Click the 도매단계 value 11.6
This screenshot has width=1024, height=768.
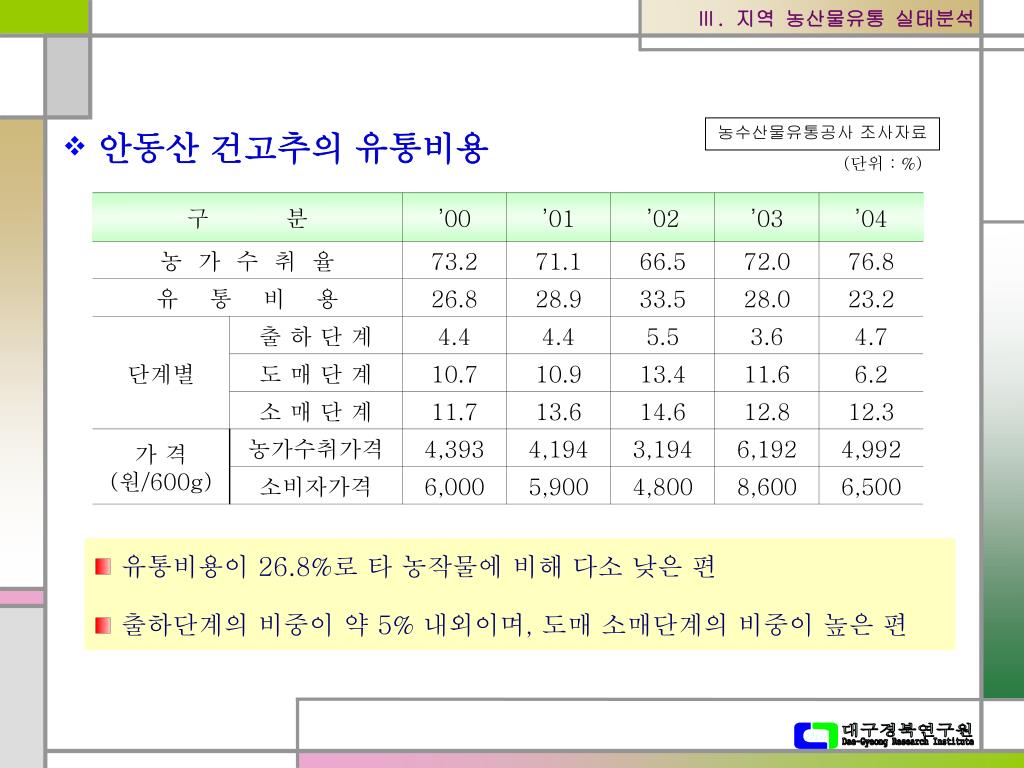[767, 374]
